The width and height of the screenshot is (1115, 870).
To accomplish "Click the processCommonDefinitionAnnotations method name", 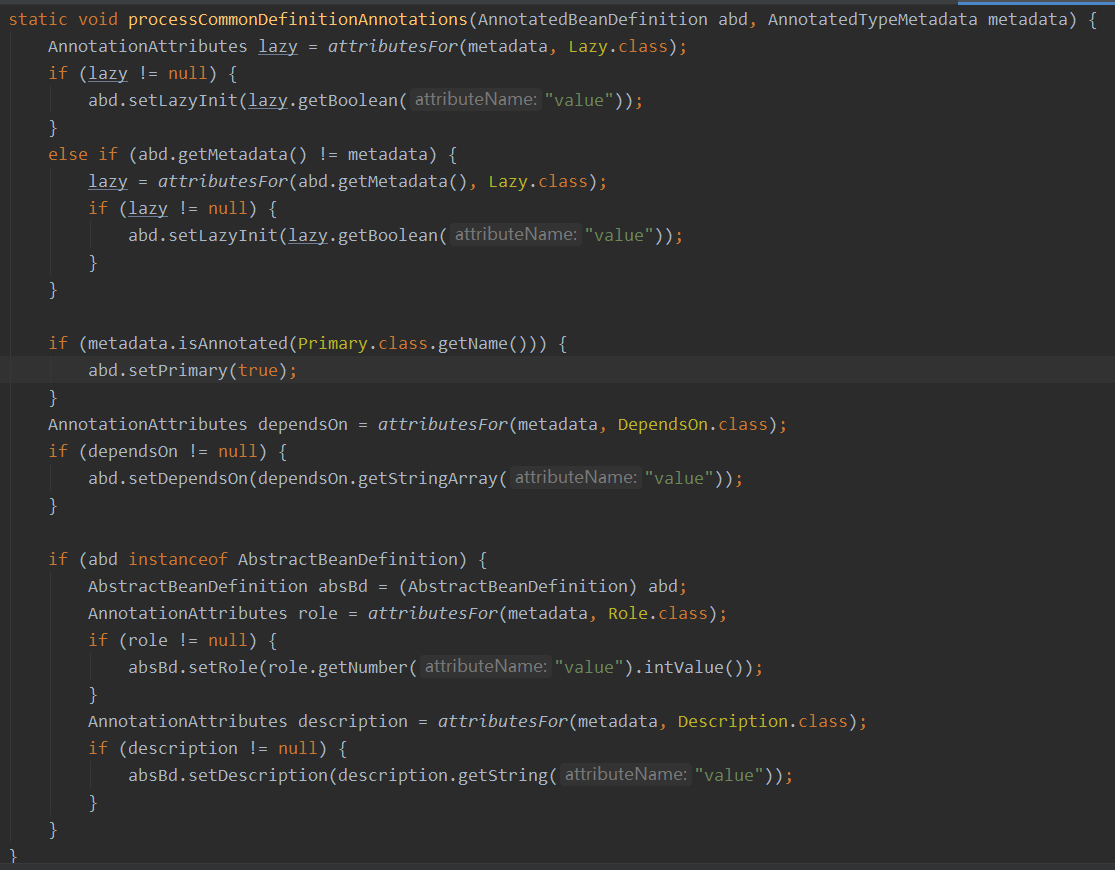I will point(297,19).
